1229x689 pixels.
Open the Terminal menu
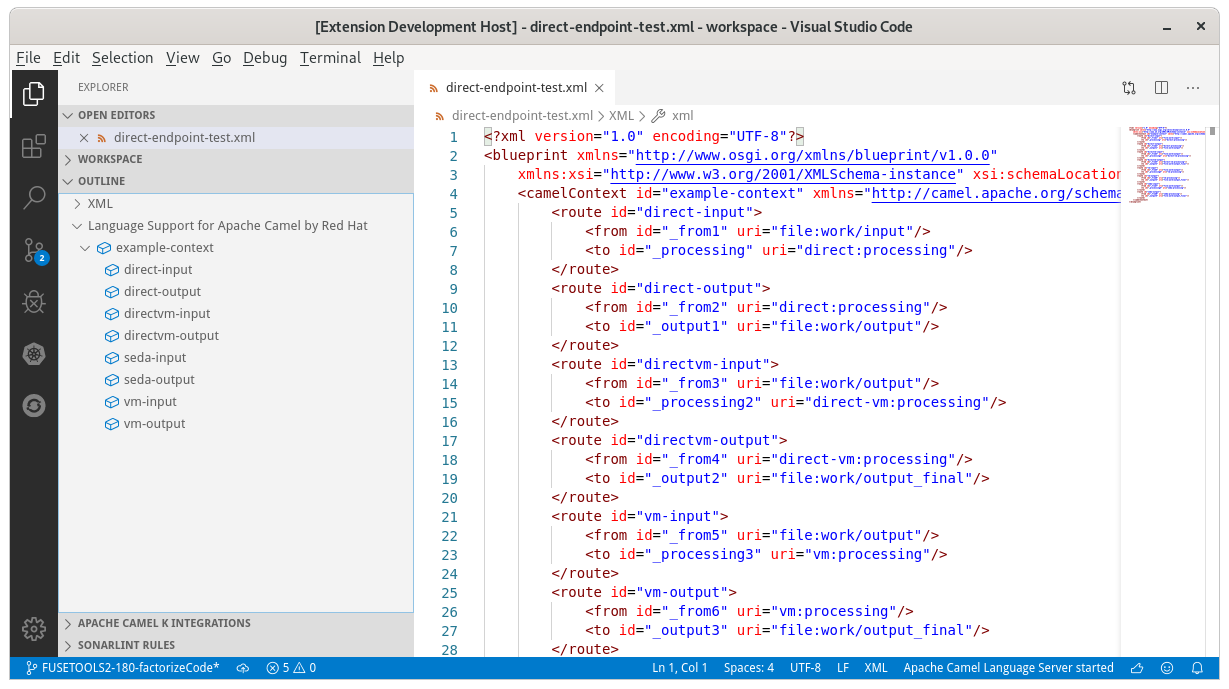[x=331, y=58]
